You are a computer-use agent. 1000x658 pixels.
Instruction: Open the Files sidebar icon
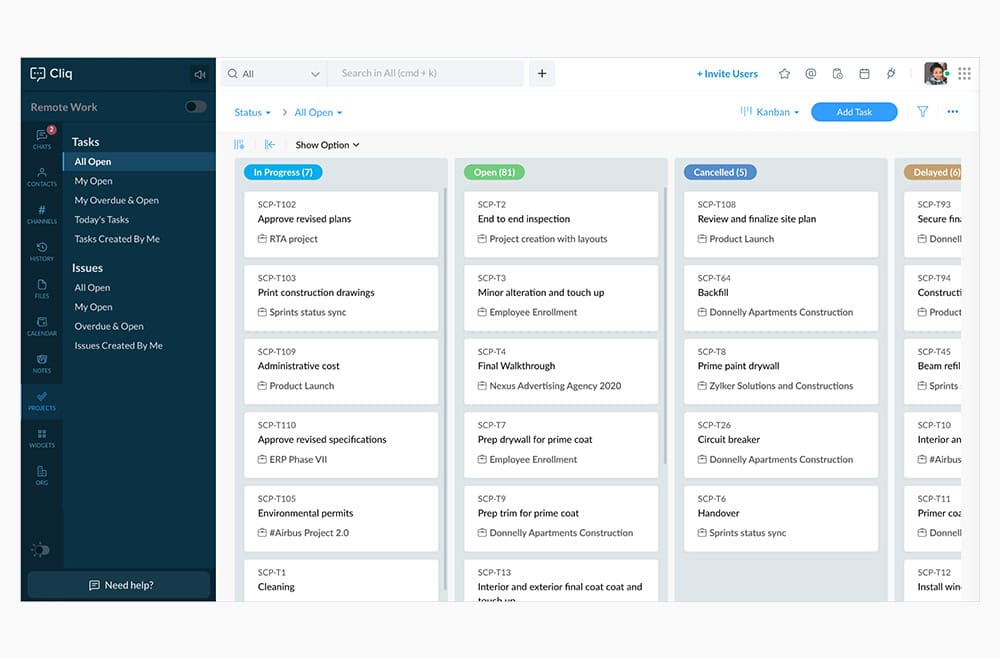[x=42, y=289]
